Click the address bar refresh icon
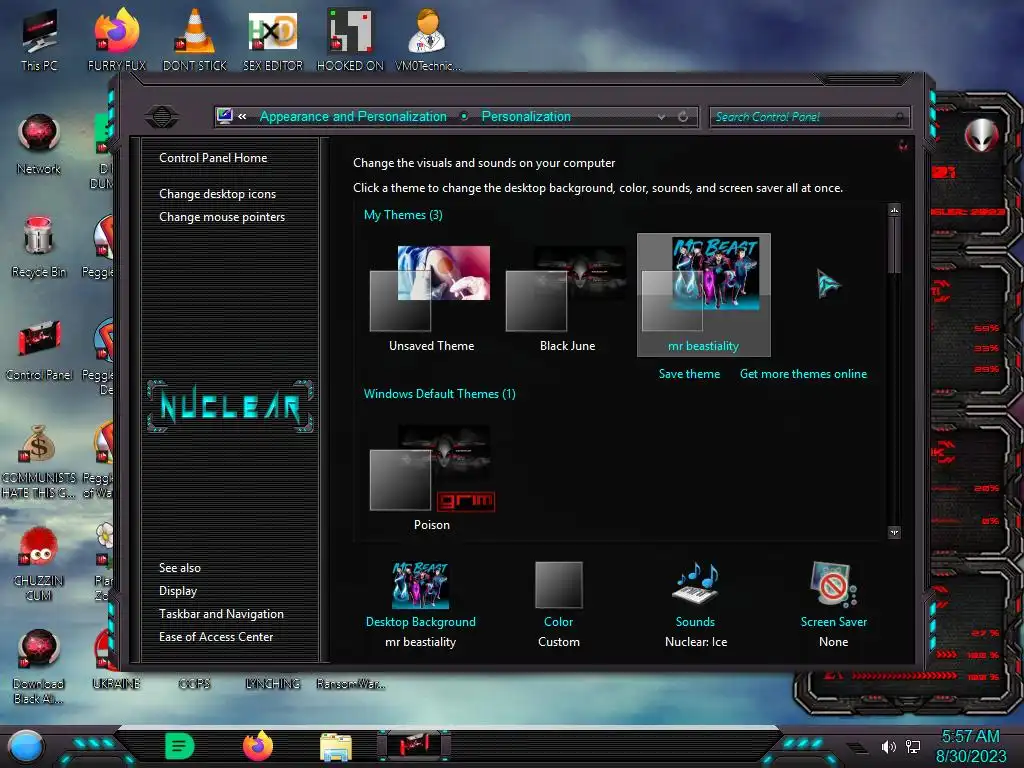Screen dimensions: 1024x768 pos(683,117)
